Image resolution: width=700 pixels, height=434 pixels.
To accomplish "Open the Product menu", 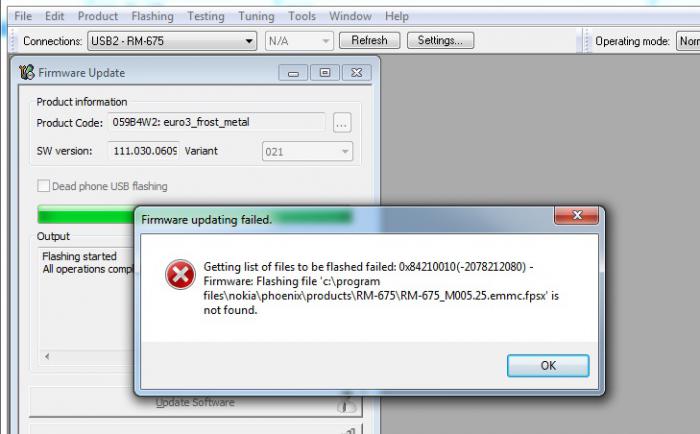I will pyautogui.click(x=98, y=16).
